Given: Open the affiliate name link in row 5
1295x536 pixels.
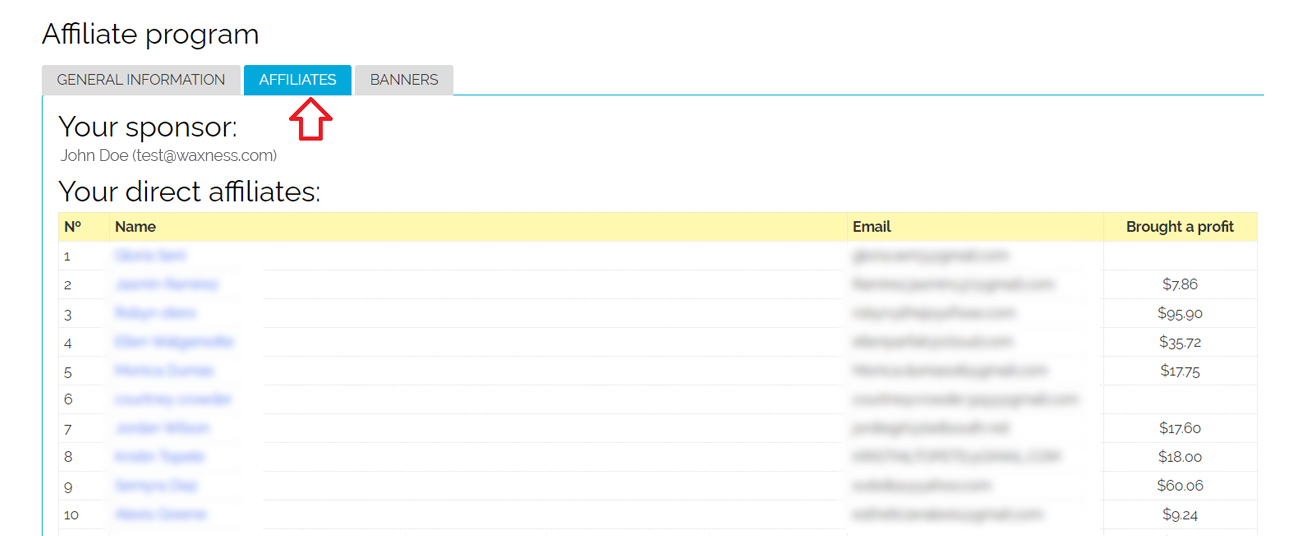Looking at the screenshot, I should [x=164, y=371].
